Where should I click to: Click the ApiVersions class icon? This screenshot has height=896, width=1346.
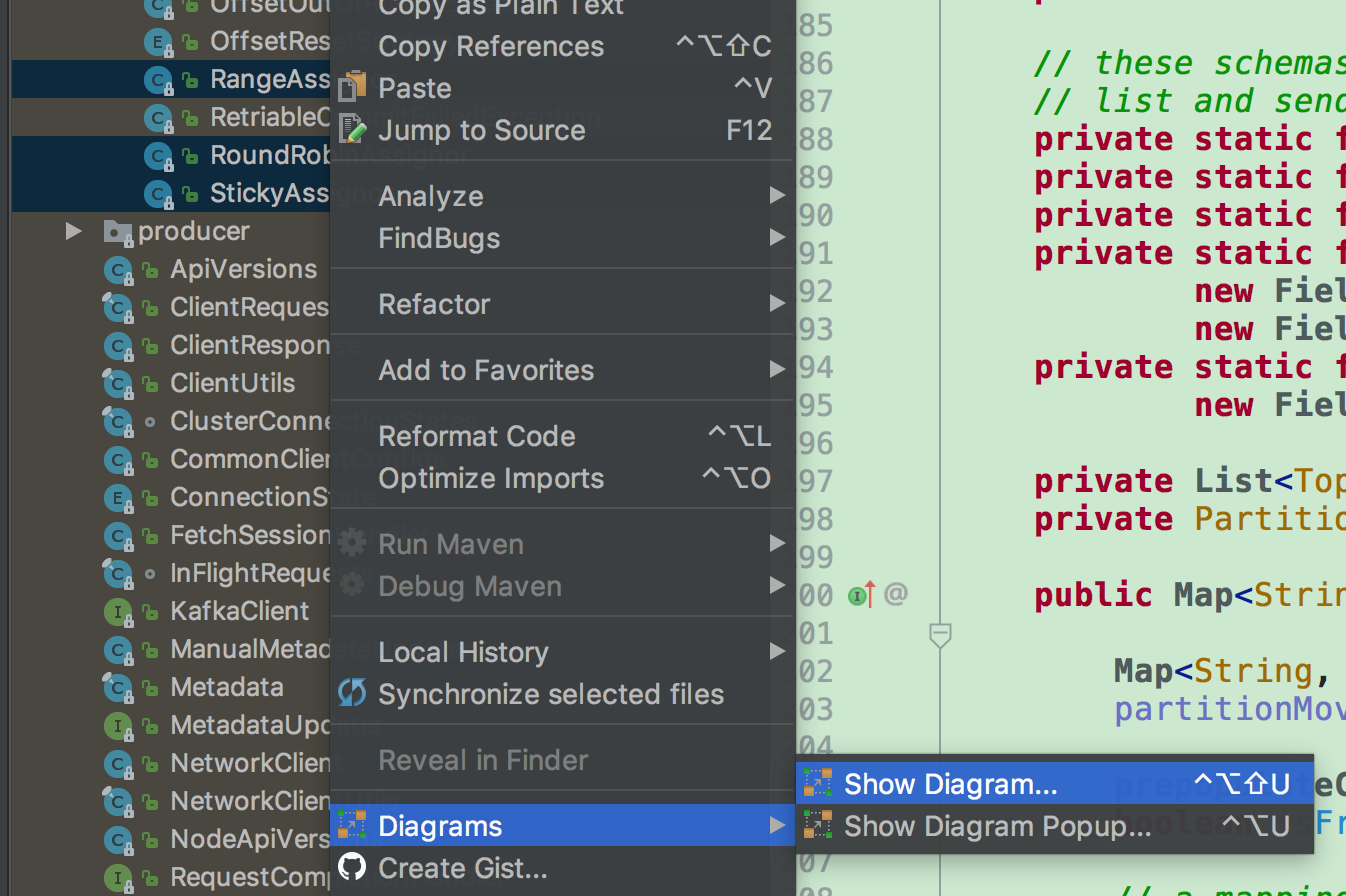click(x=118, y=269)
